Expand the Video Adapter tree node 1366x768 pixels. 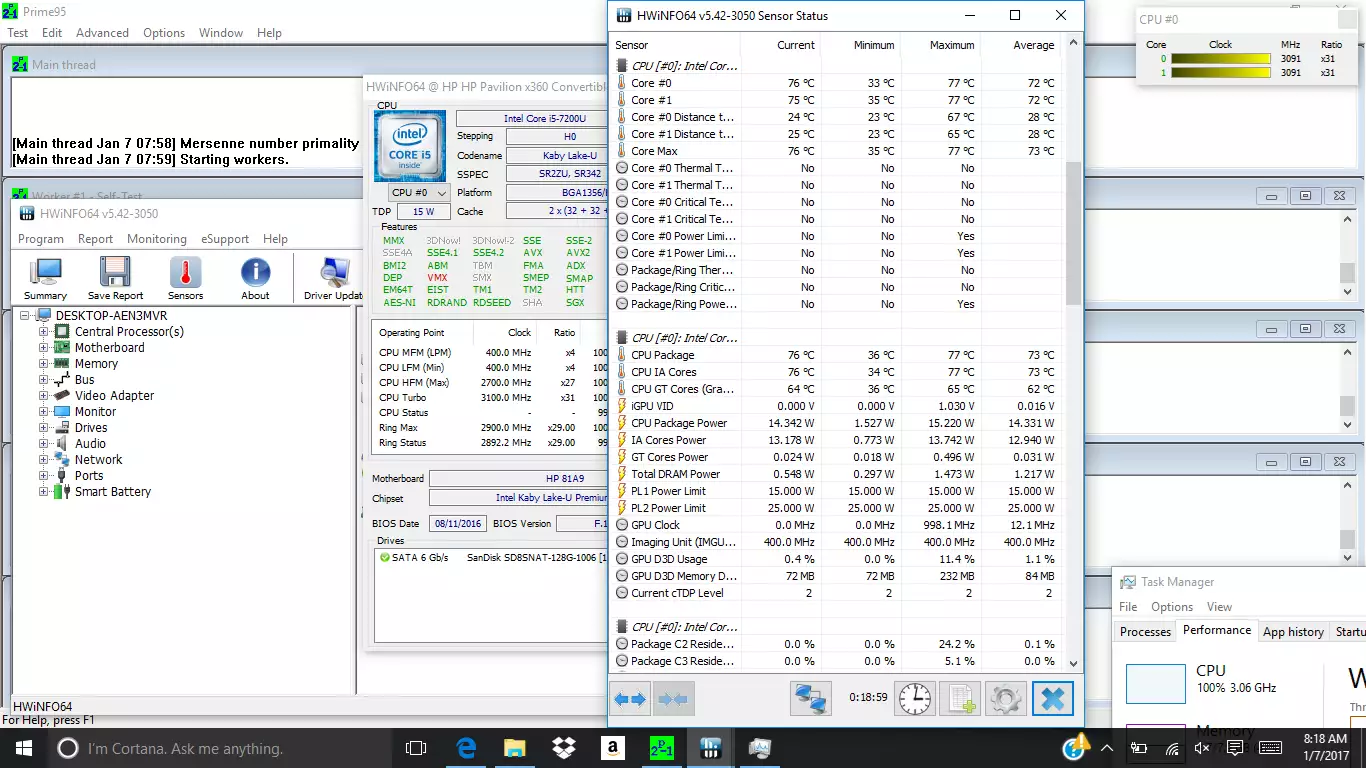(x=44, y=396)
